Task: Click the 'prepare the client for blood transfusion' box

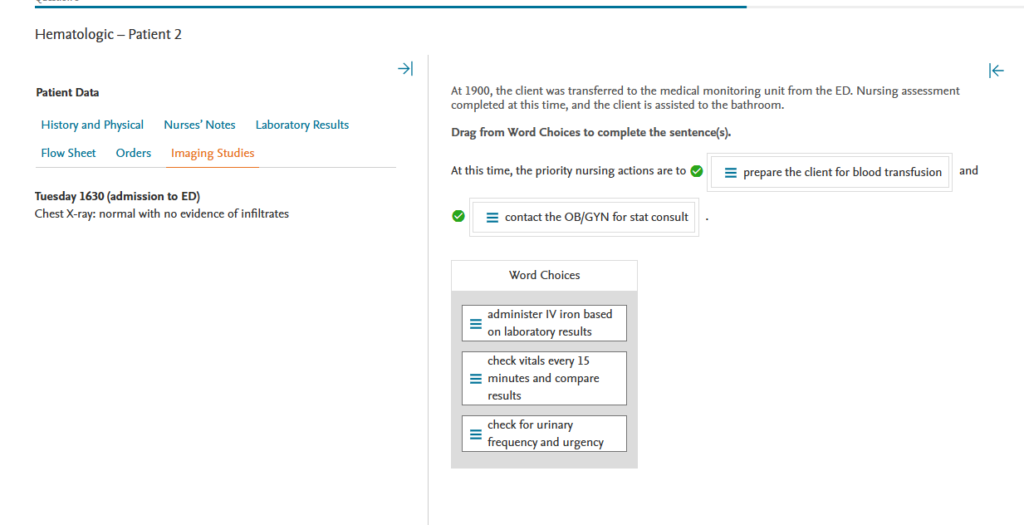Action: tap(841, 172)
